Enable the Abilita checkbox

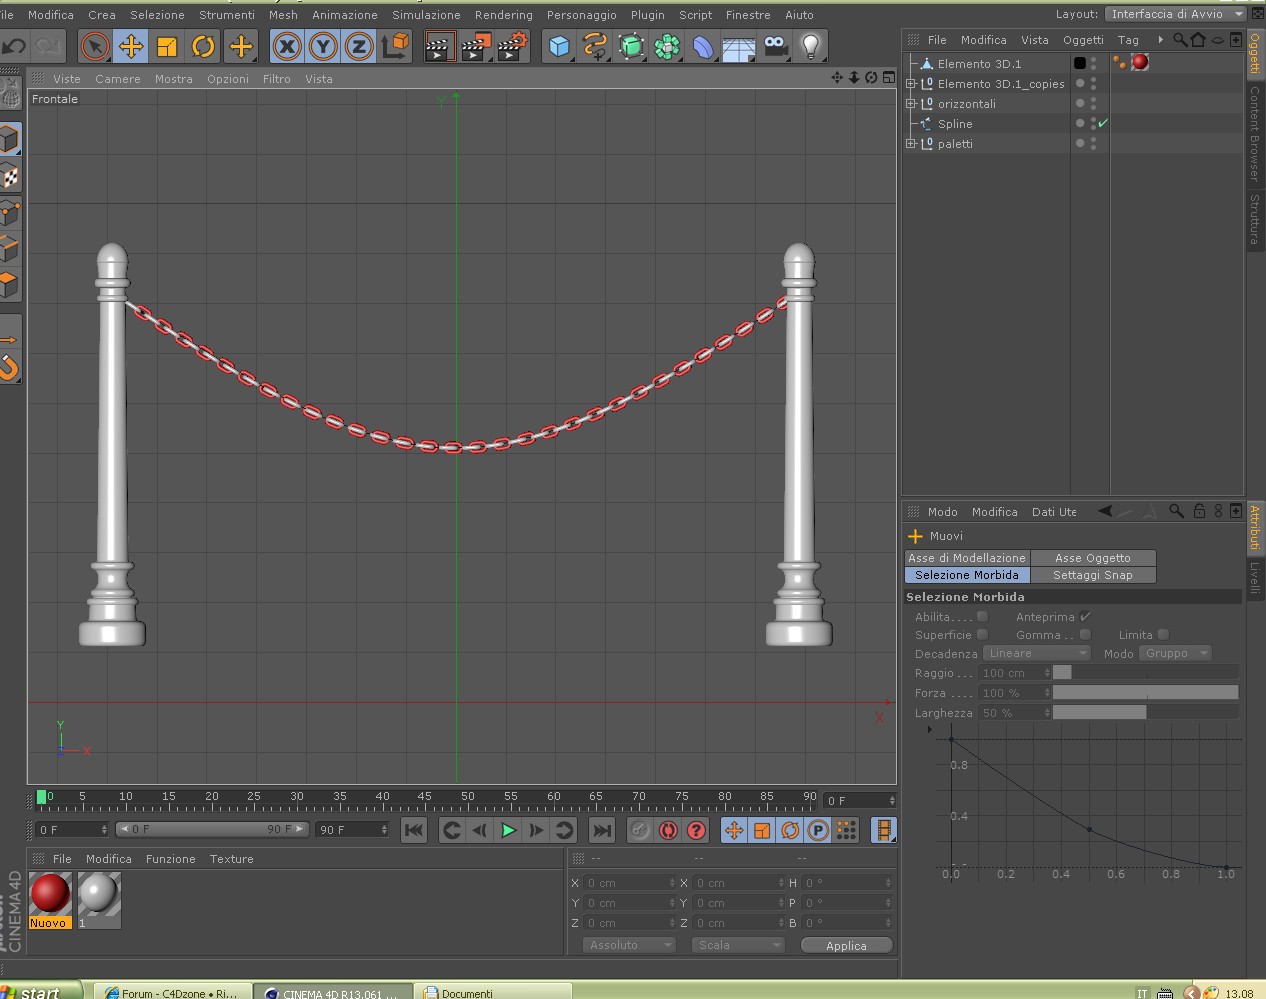982,617
